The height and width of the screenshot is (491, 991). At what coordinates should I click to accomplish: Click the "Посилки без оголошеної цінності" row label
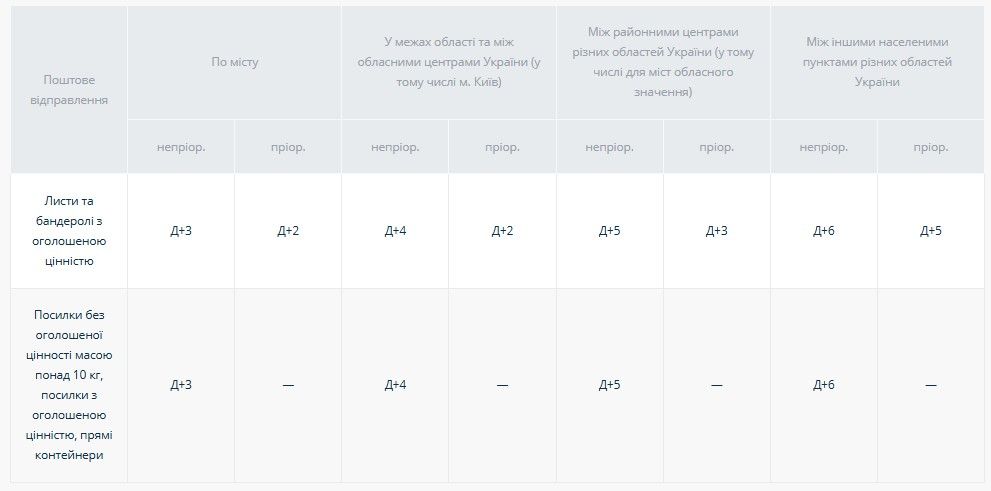point(69,385)
